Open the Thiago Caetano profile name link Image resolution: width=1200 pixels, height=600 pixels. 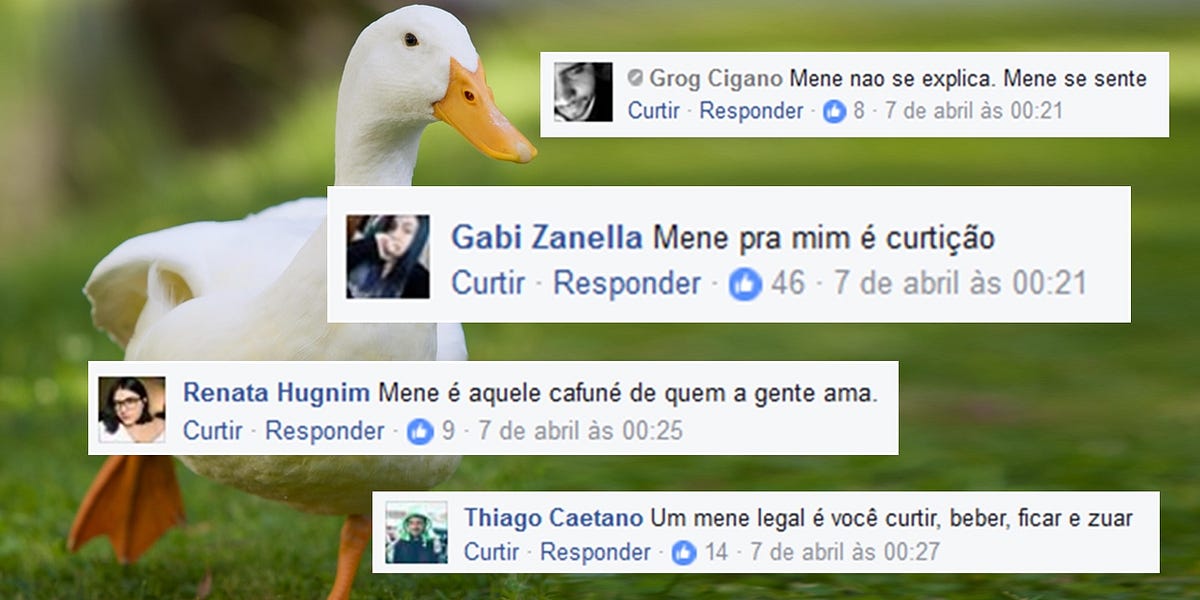[x=554, y=518]
